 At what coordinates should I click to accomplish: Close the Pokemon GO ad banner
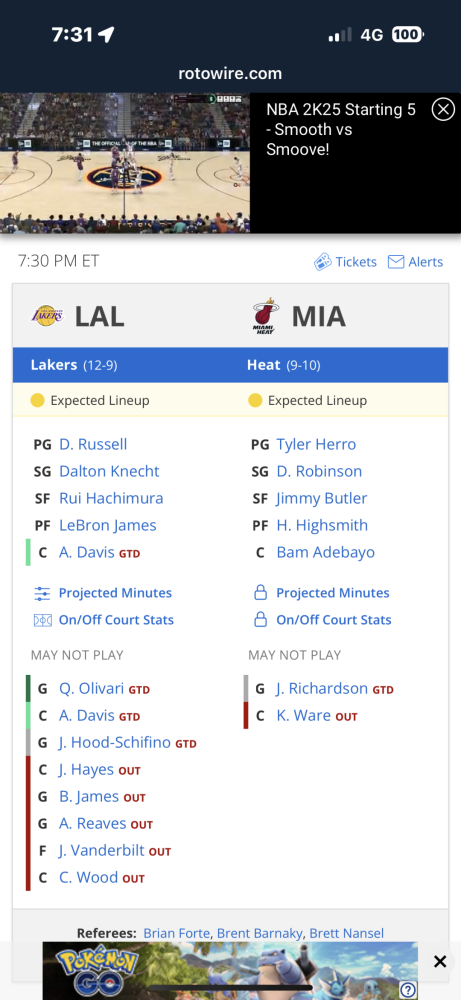click(440, 962)
